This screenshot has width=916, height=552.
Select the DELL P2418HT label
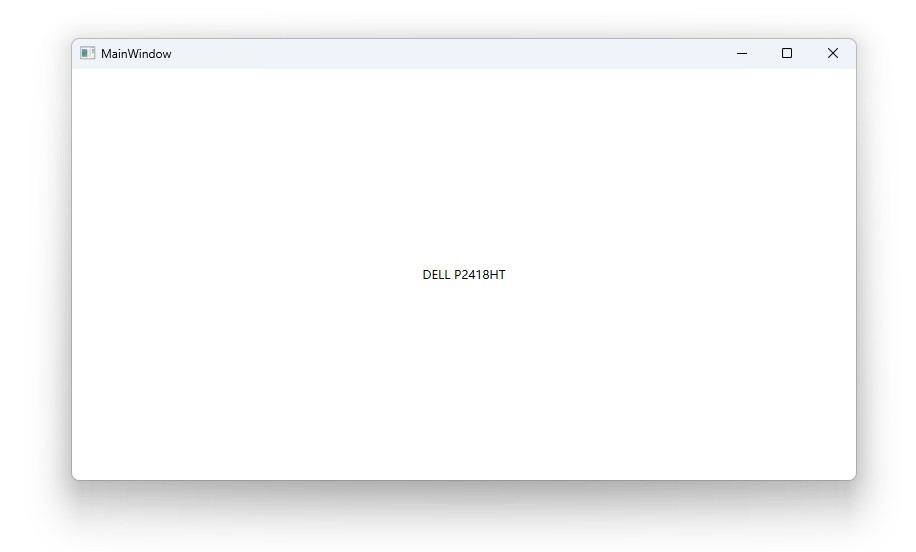464,275
